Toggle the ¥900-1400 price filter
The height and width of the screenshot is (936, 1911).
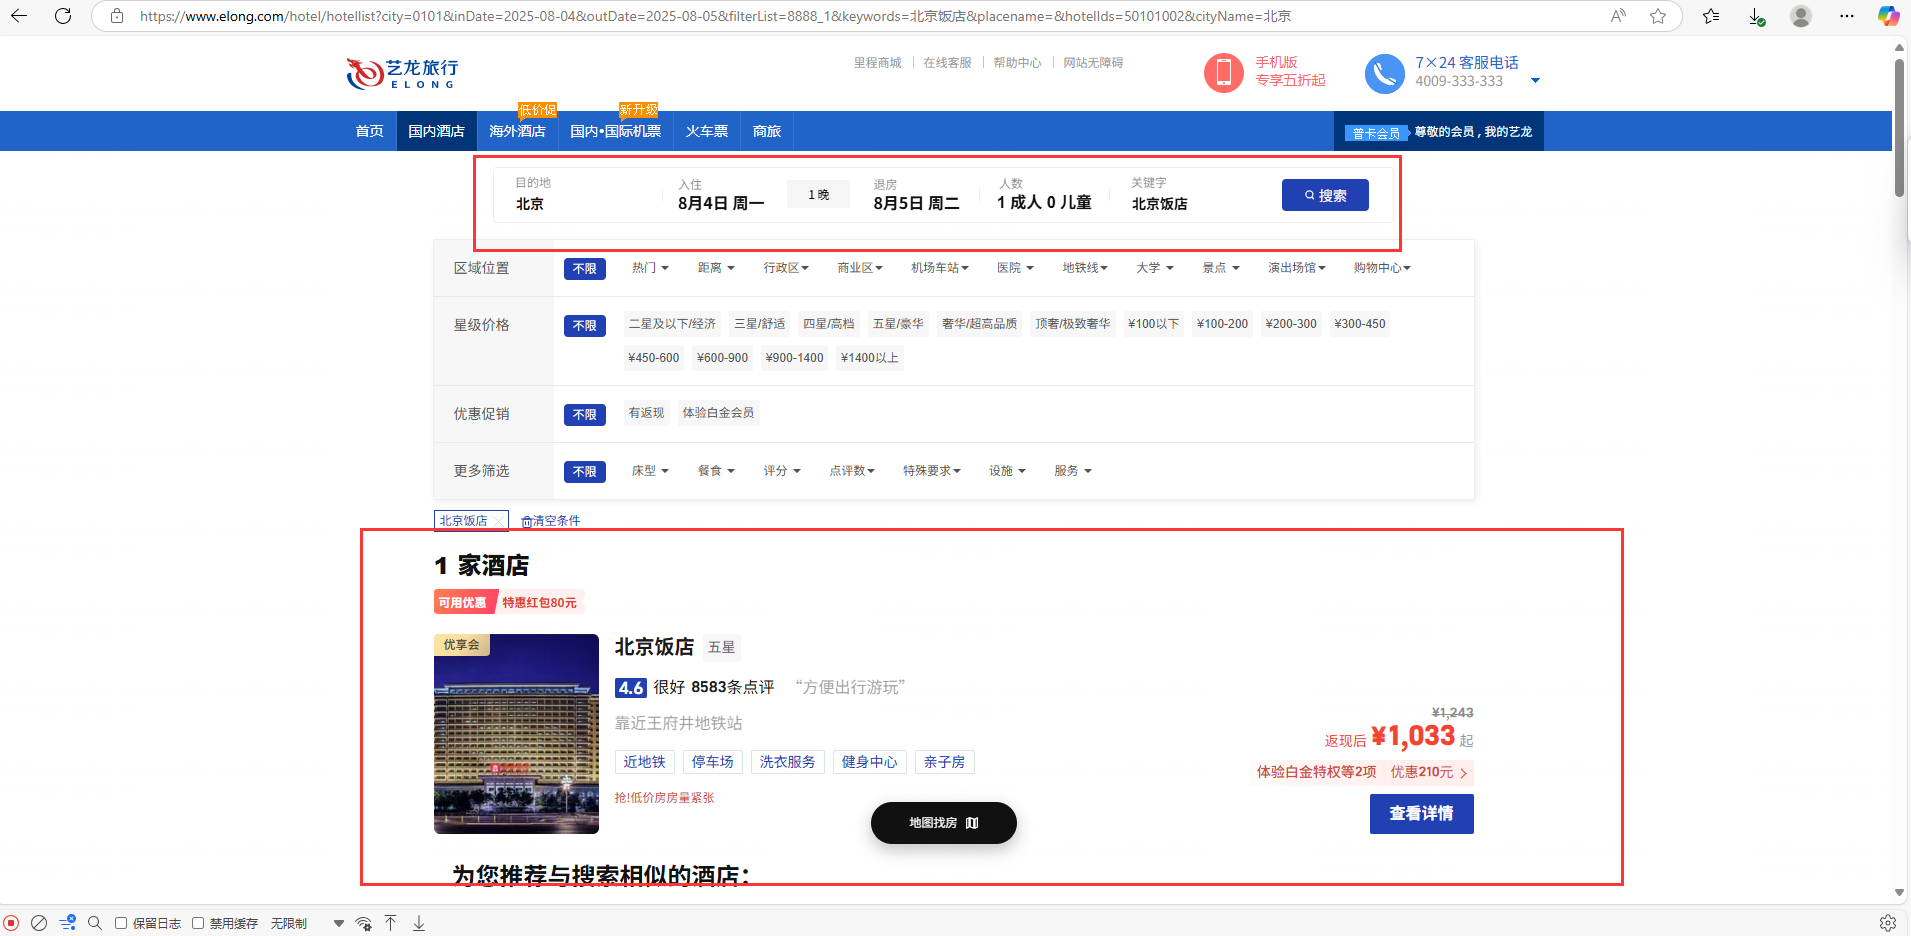(x=794, y=358)
